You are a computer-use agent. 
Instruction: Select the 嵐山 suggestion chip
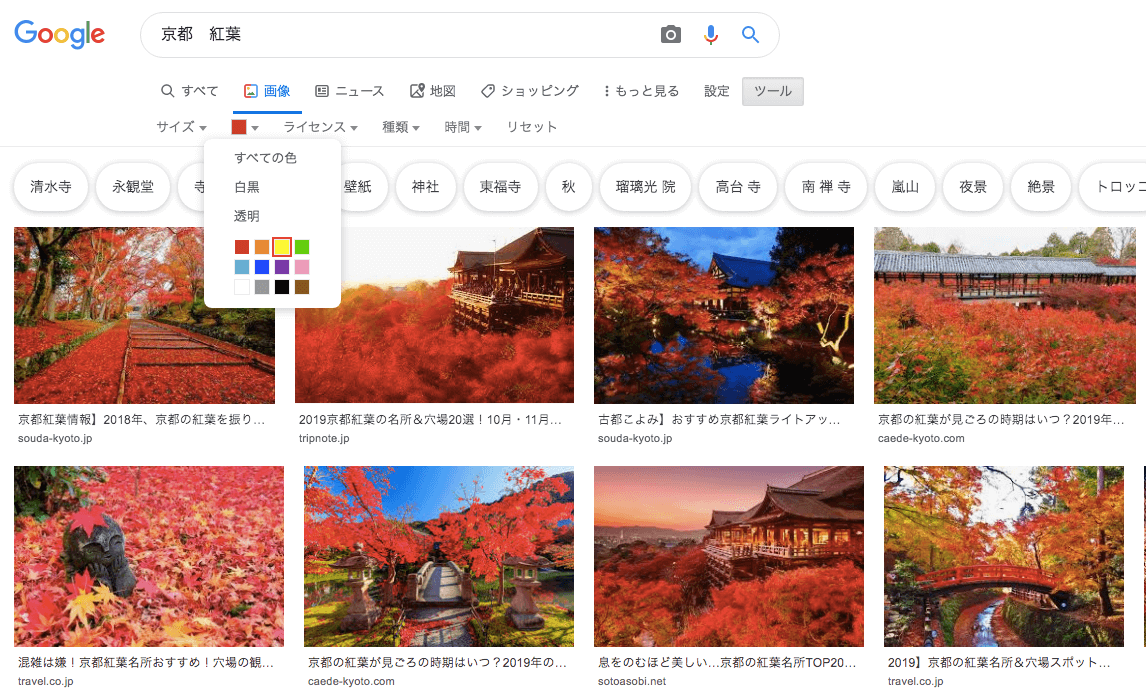(905, 187)
